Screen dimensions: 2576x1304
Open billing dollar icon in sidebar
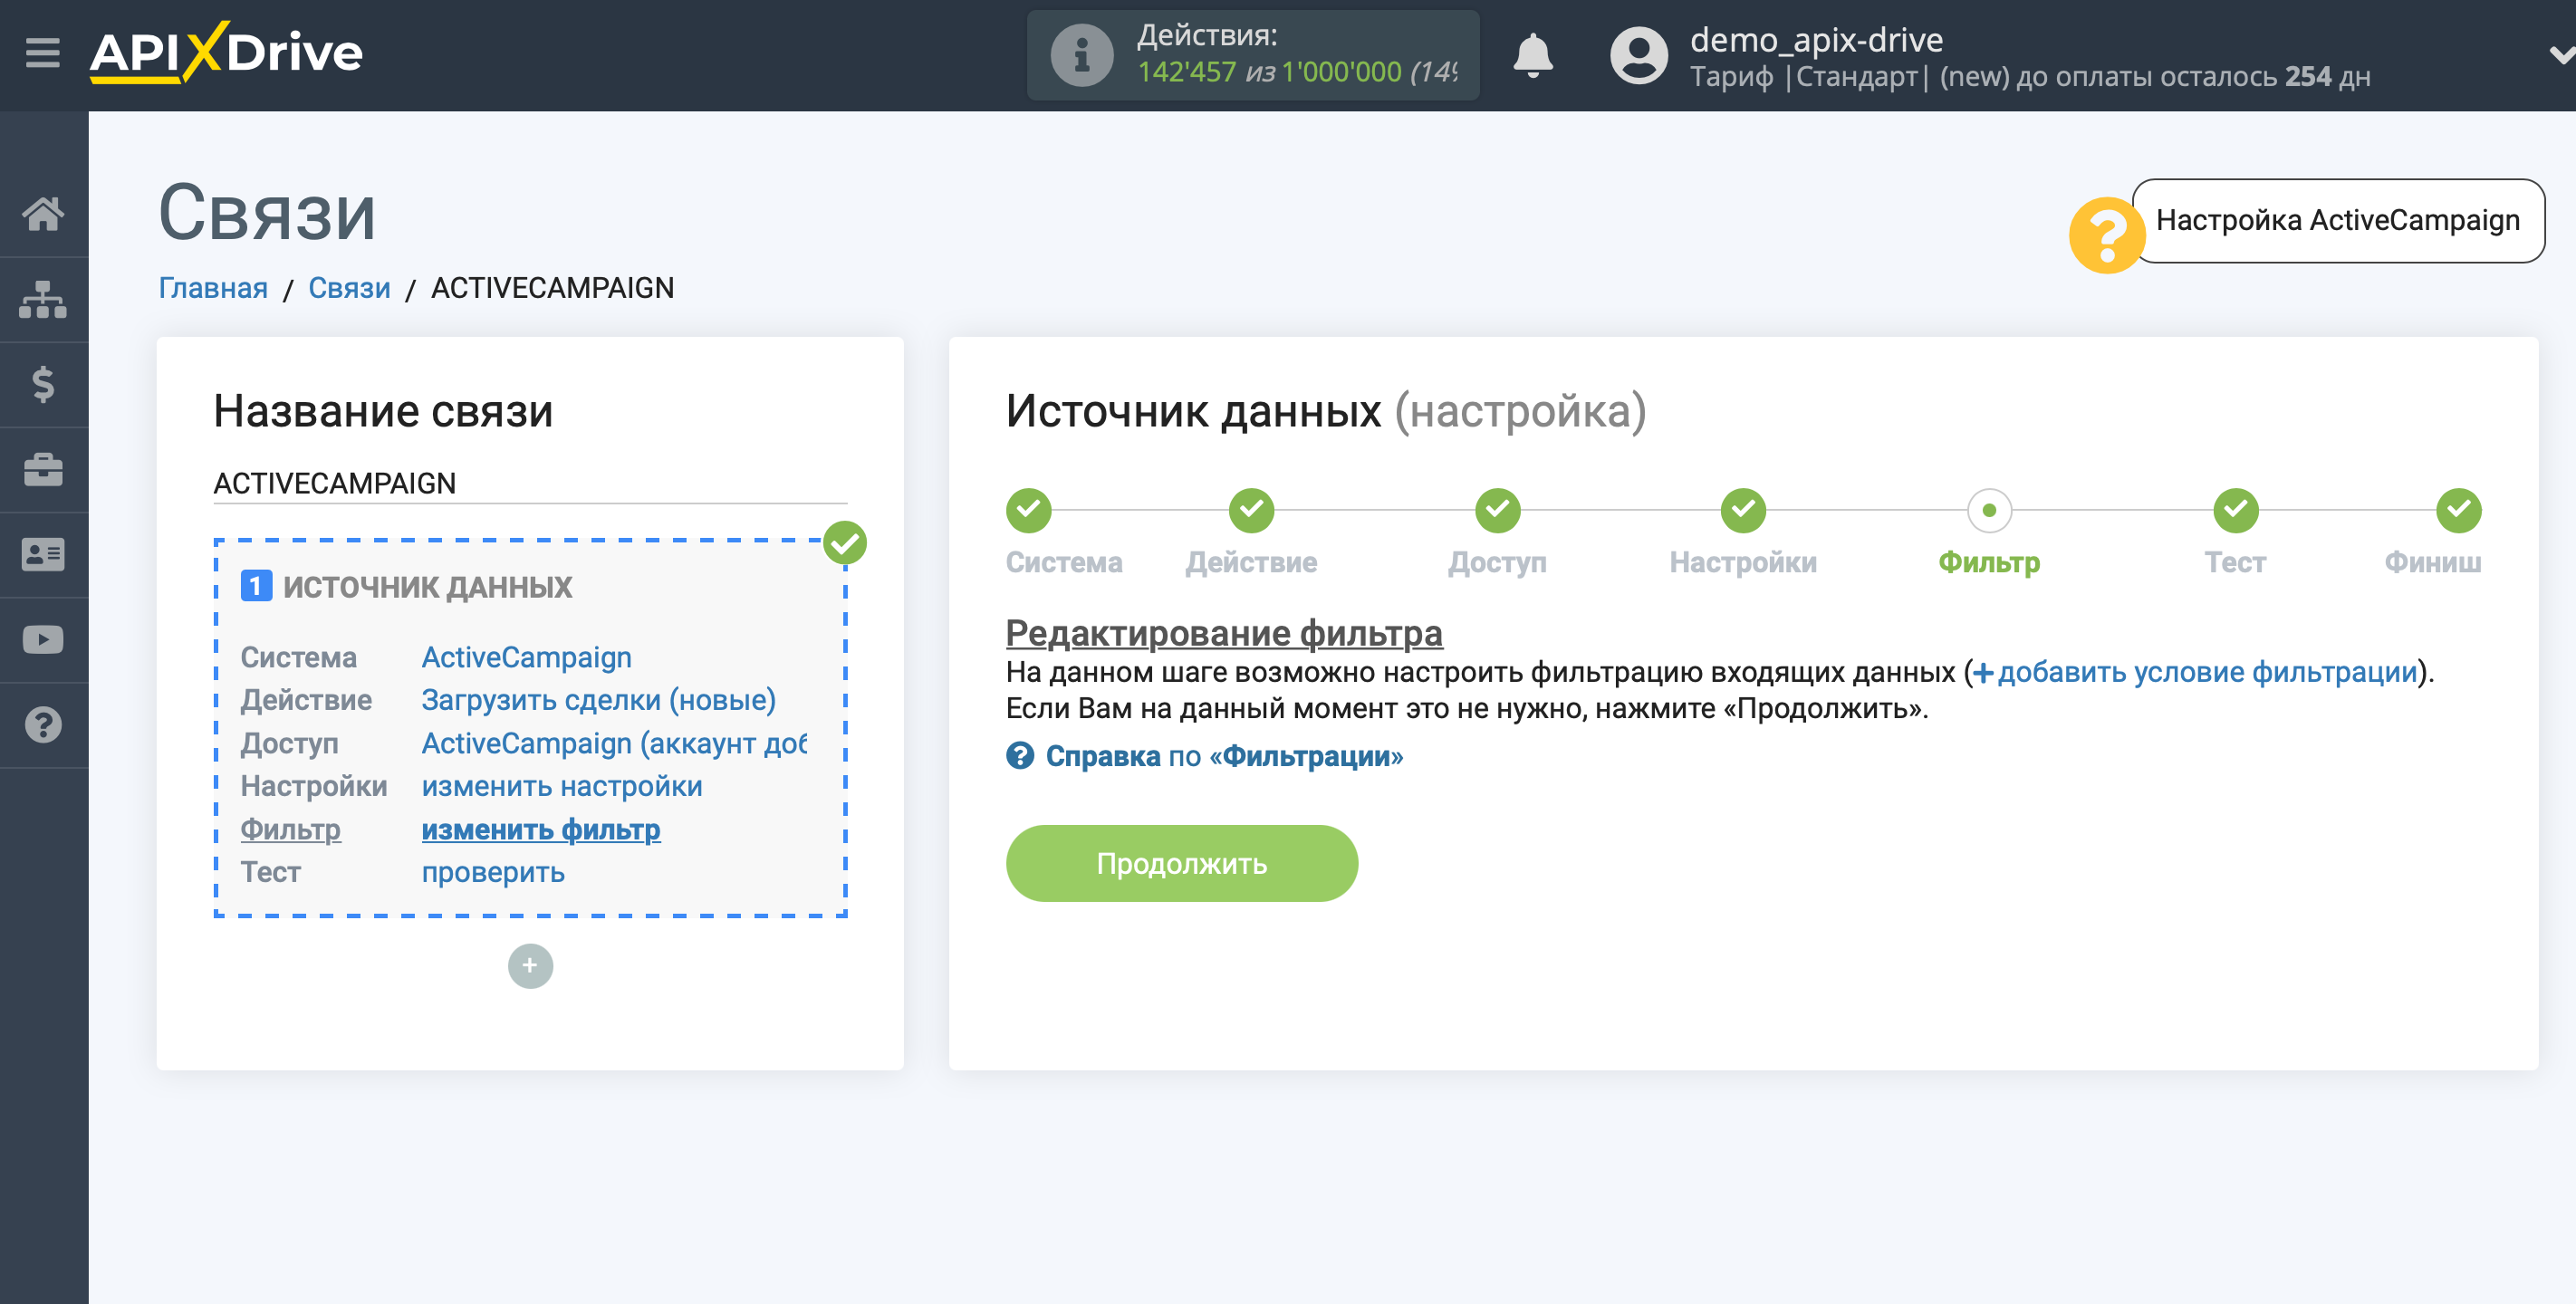click(x=43, y=384)
